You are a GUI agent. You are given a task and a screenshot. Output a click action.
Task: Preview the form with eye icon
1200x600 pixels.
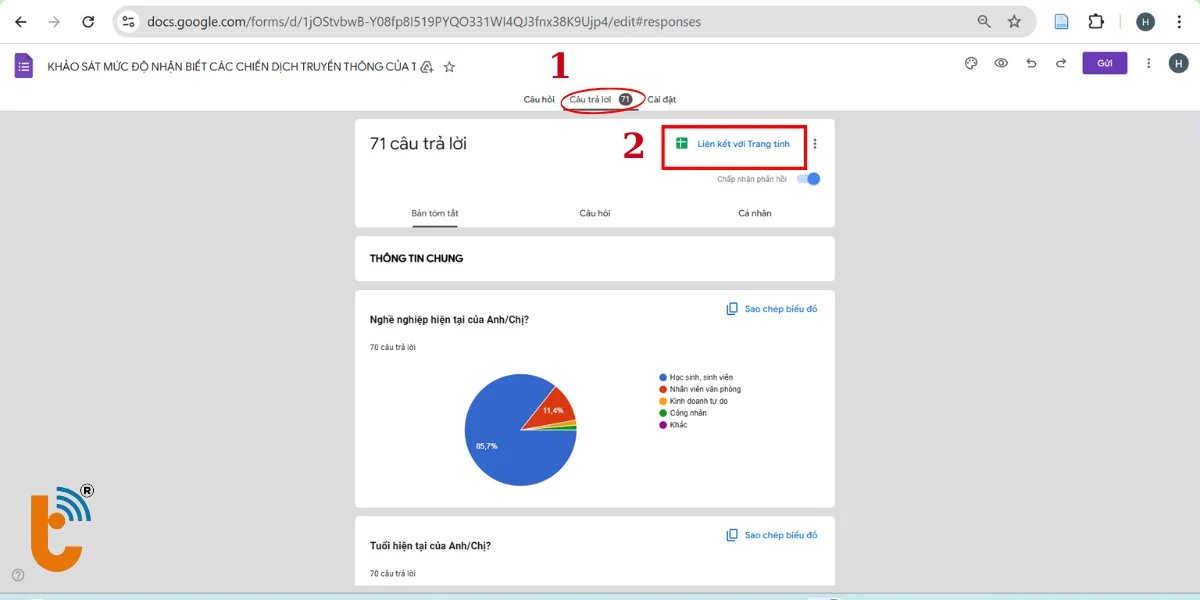pos(1001,63)
